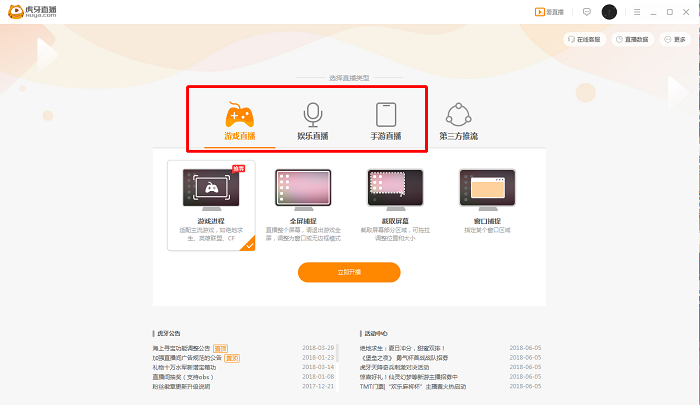Expand the 更多 more options
This screenshot has width=700, height=405.
pos(675,39)
